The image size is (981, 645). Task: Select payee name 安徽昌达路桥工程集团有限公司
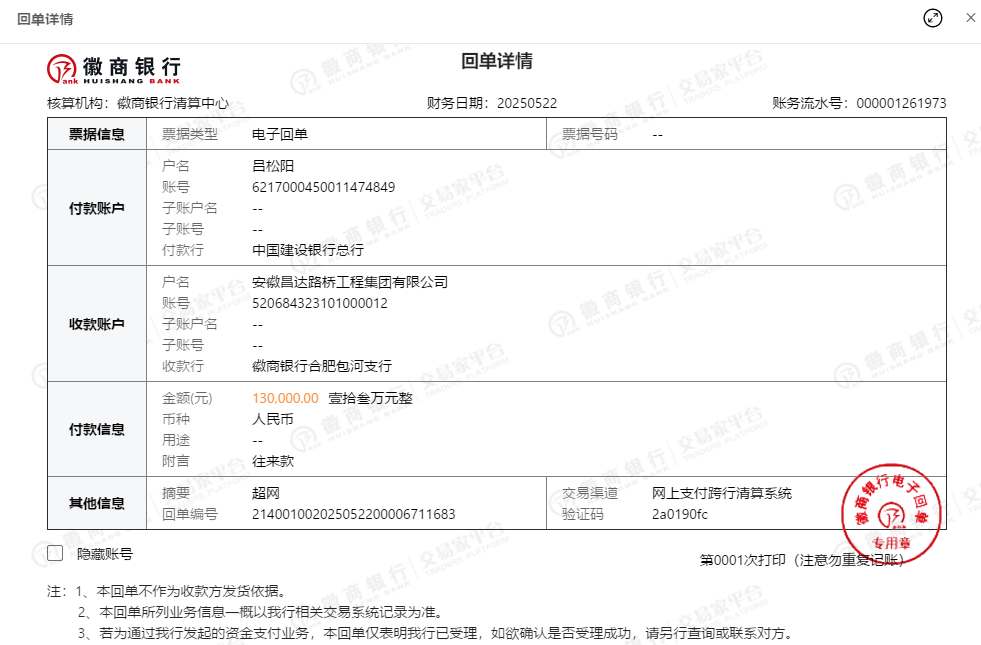pos(349,282)
